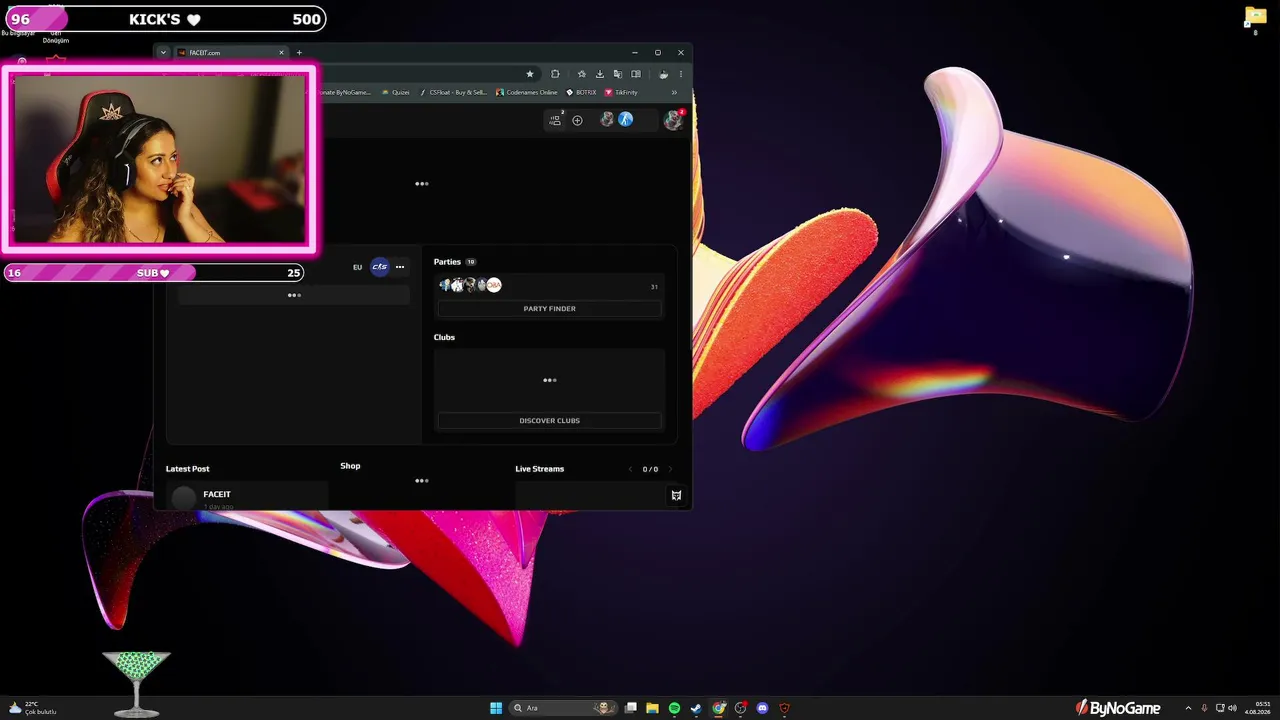Click the FACEIT plus circle icon

coord(577,120)
